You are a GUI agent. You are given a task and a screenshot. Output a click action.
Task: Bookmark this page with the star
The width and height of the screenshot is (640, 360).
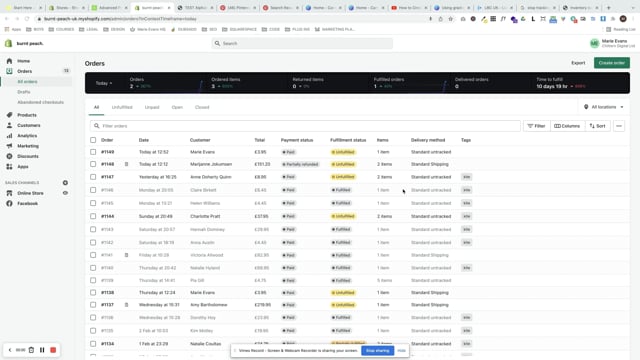pyautogui.click(x=451, y=19)
